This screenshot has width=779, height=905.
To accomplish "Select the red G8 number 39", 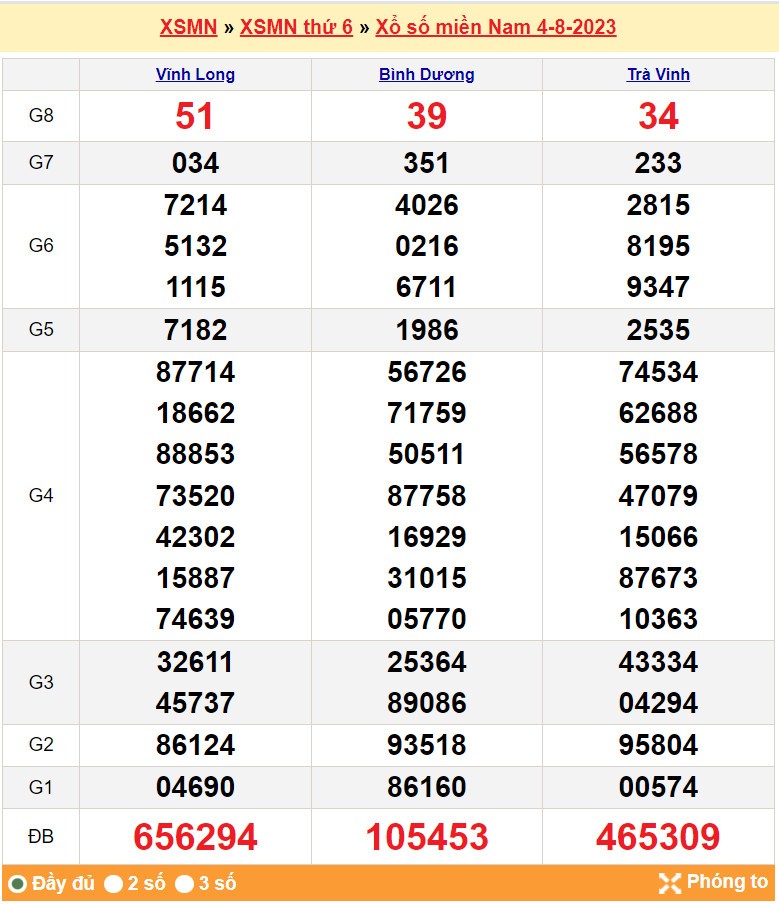I will (427, 117).
